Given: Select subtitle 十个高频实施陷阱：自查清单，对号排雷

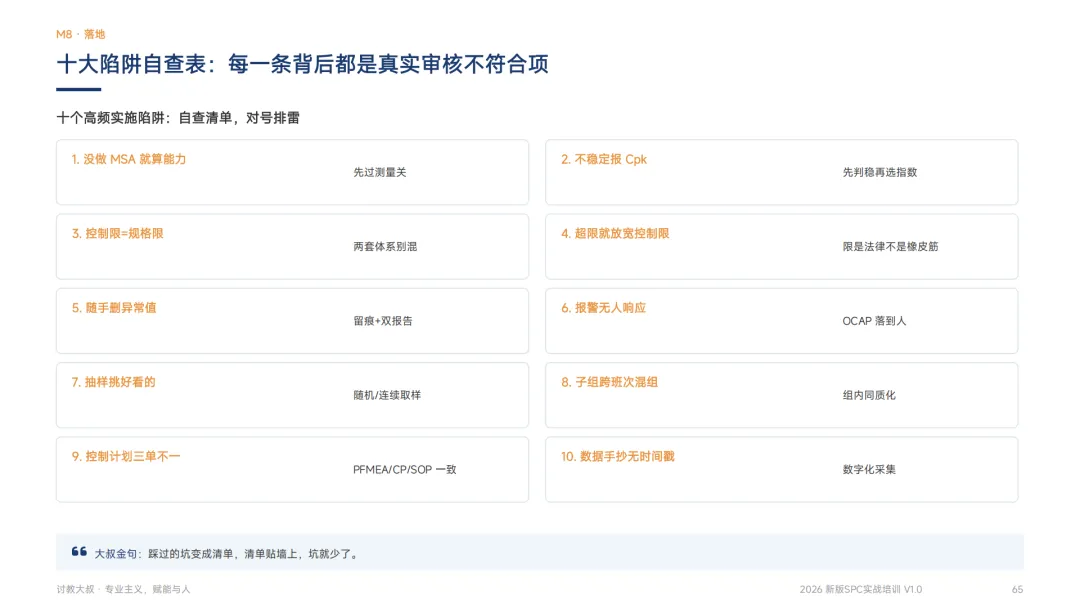Looking at the screenshot, I should click(x=178, y=118).
